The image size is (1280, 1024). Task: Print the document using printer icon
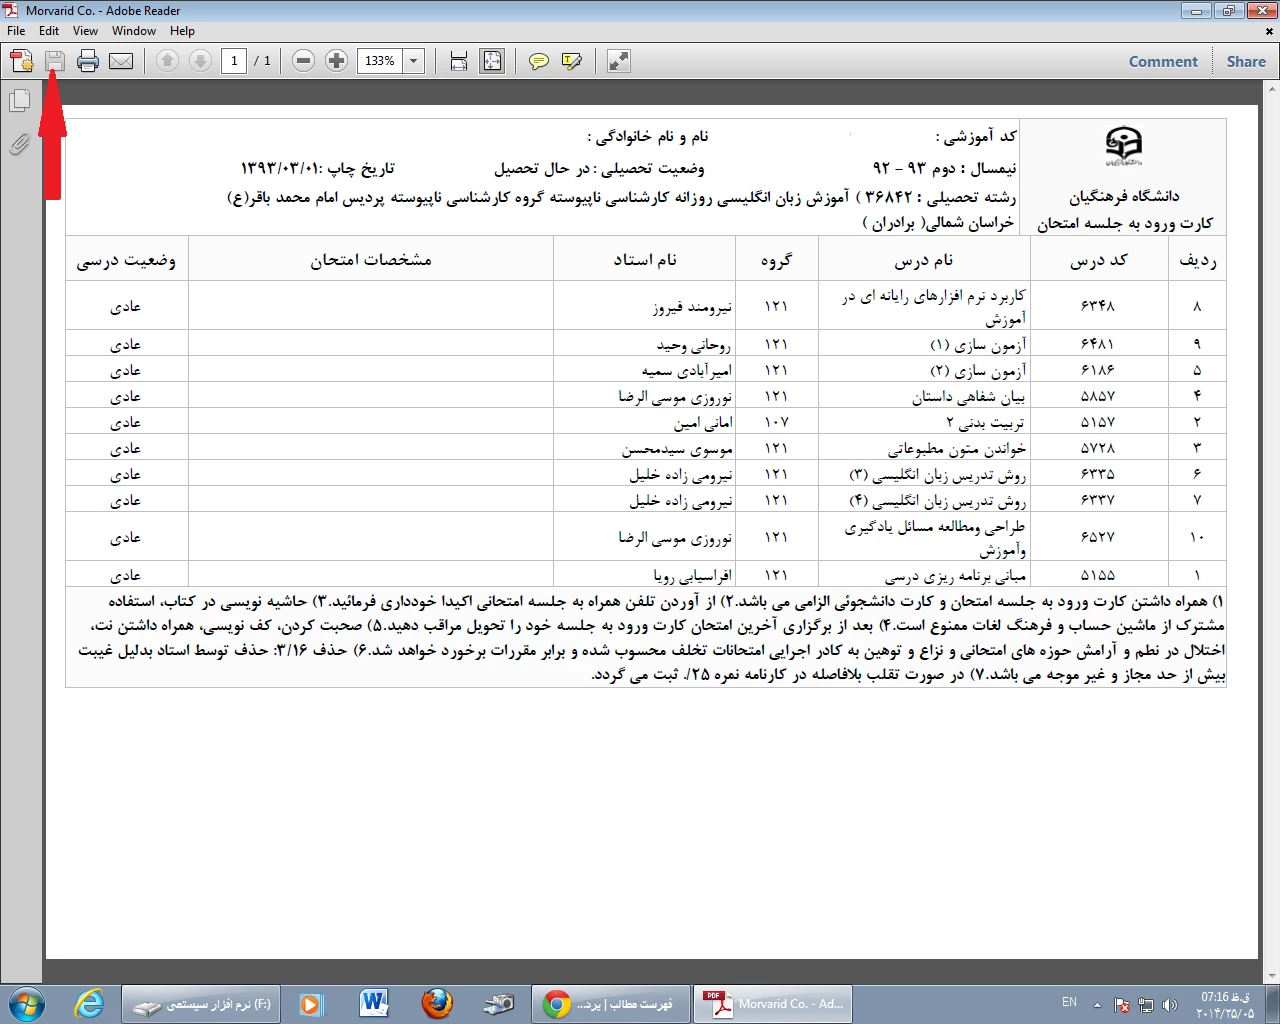point(88,61)
